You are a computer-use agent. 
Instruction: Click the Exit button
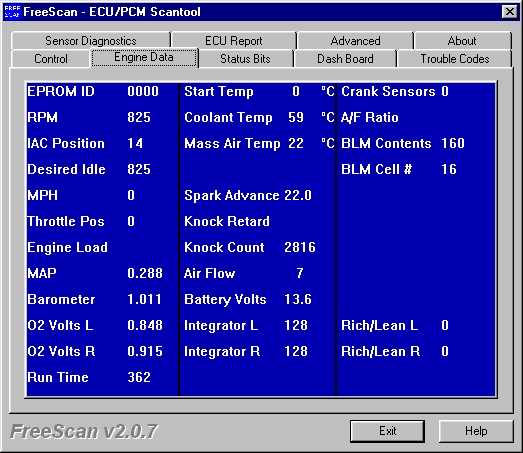[x=387, y=431]
